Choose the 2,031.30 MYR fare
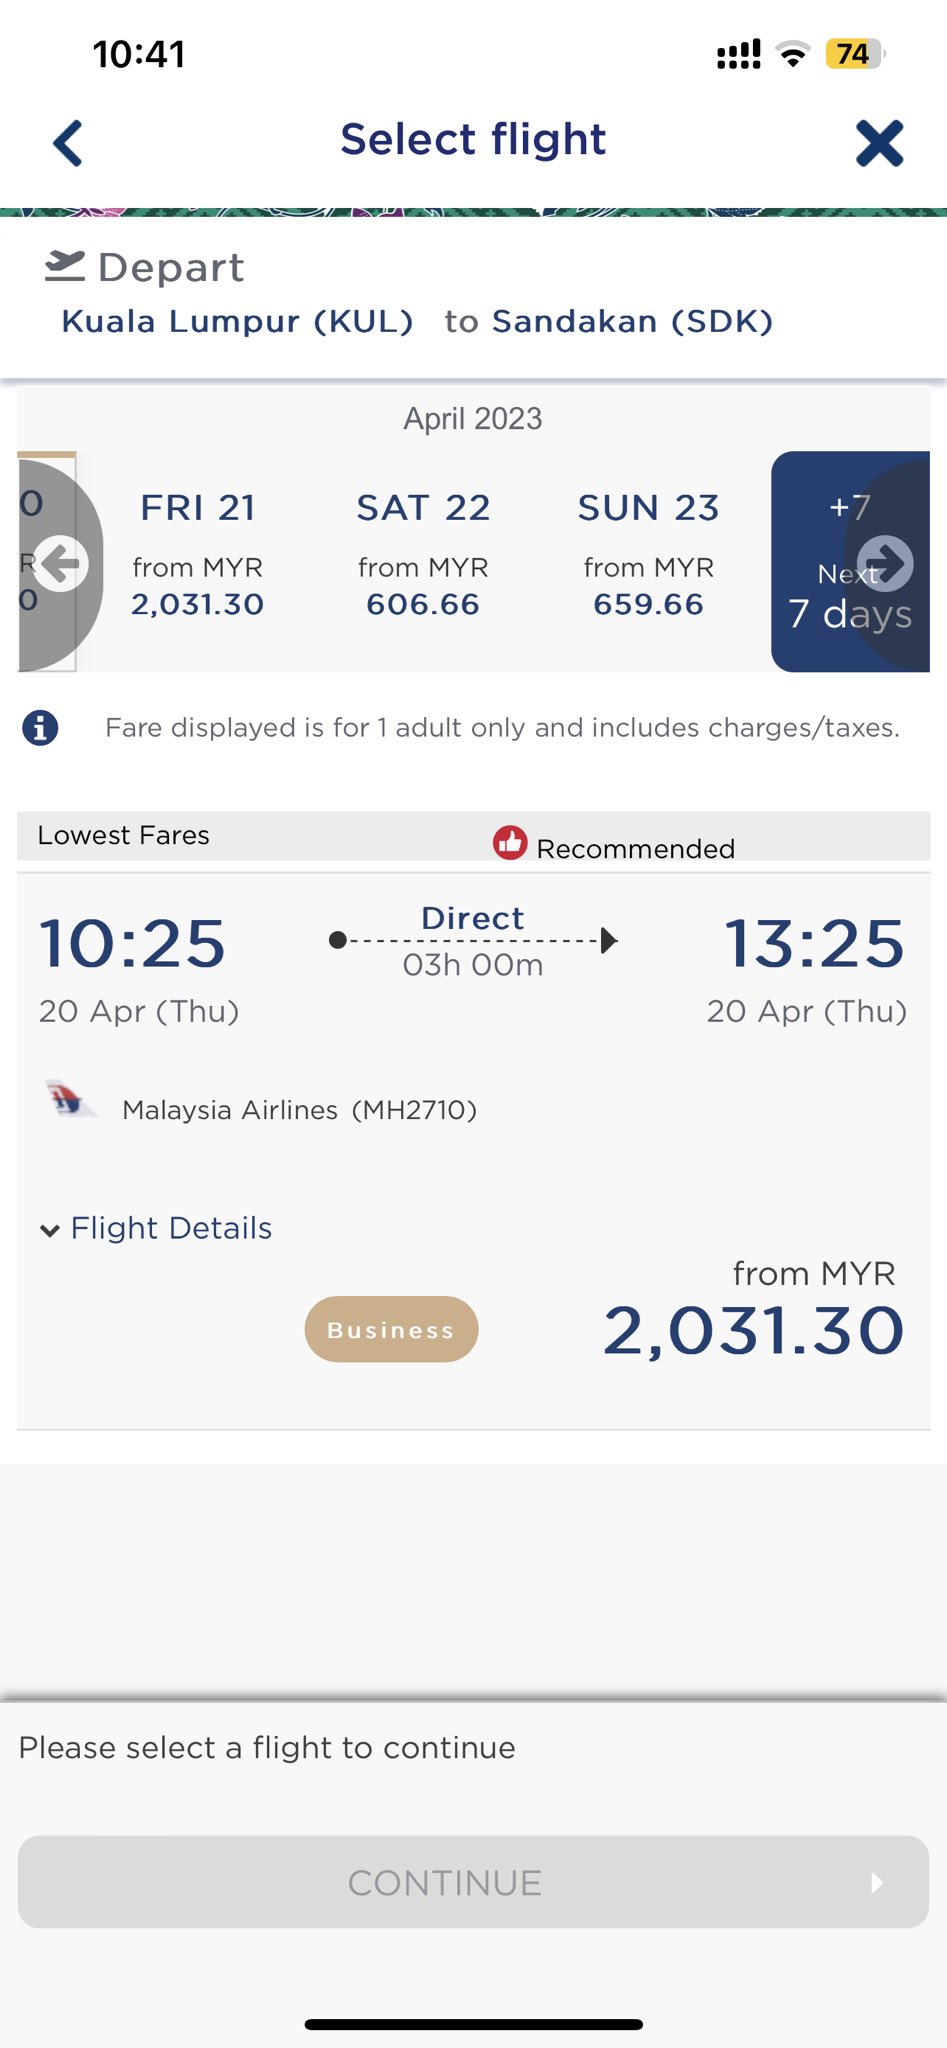Viewport: 947px width, 2048px height. (x=753, y=1331)
